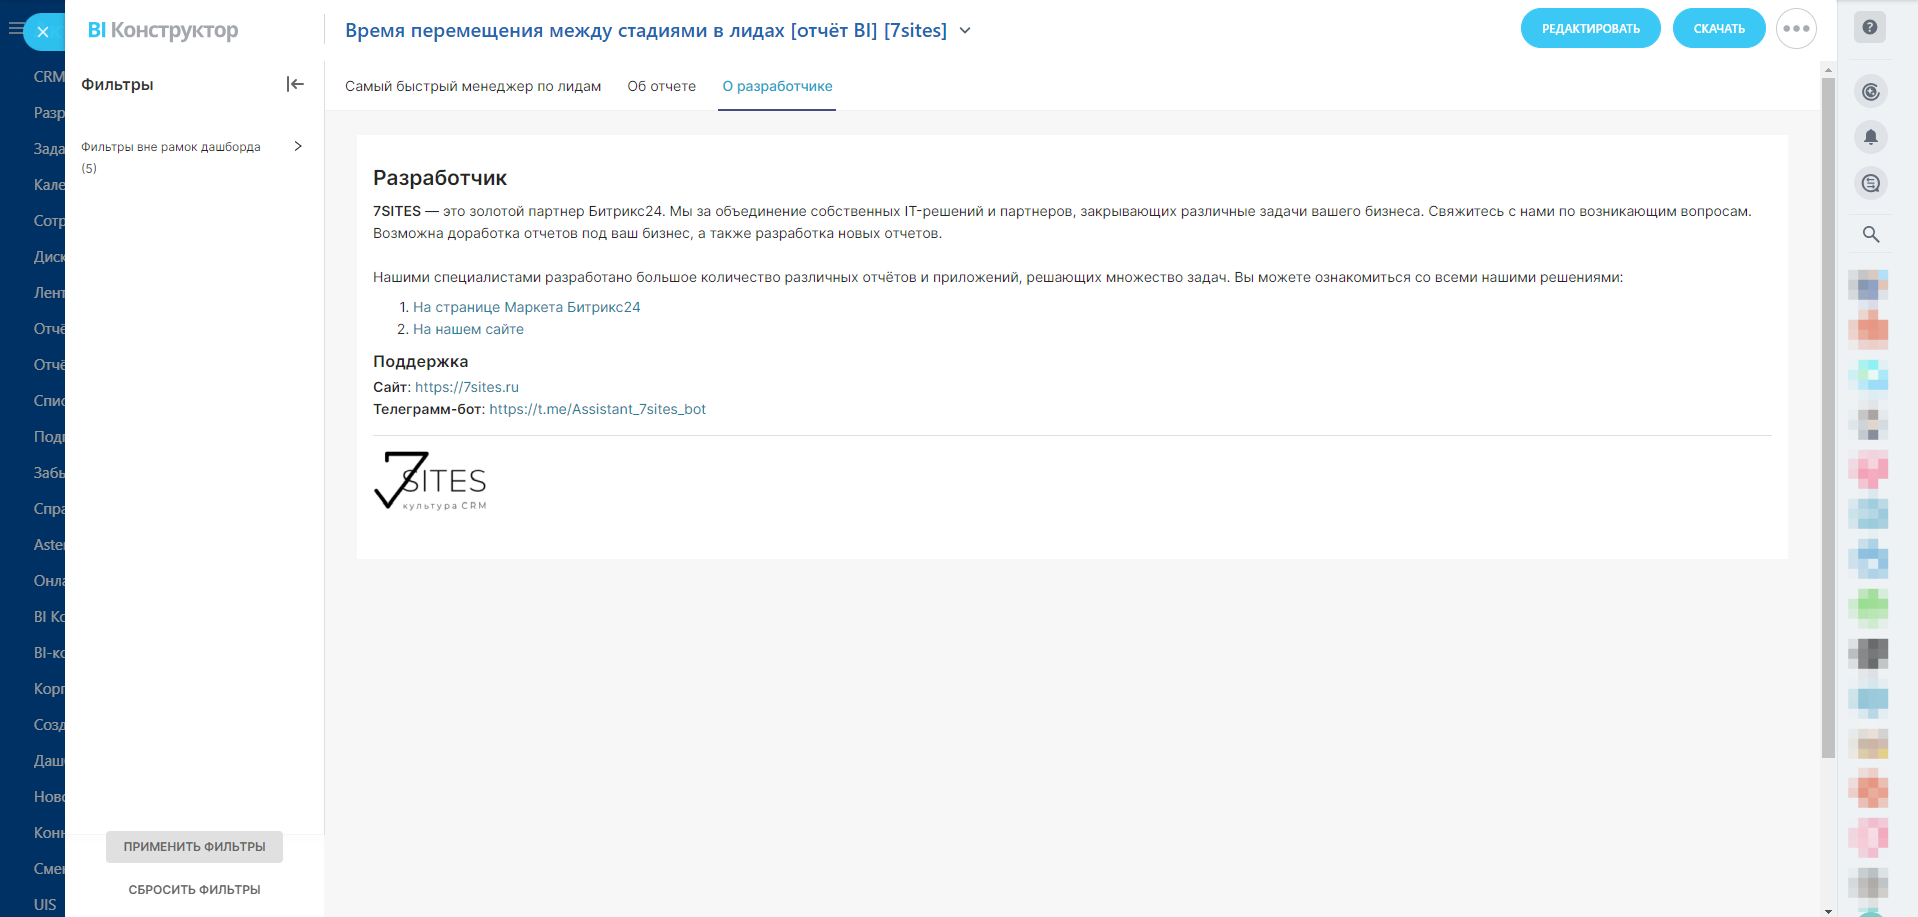
Task: Click the search magnifier icon
Action: (x=1871, y=234)
